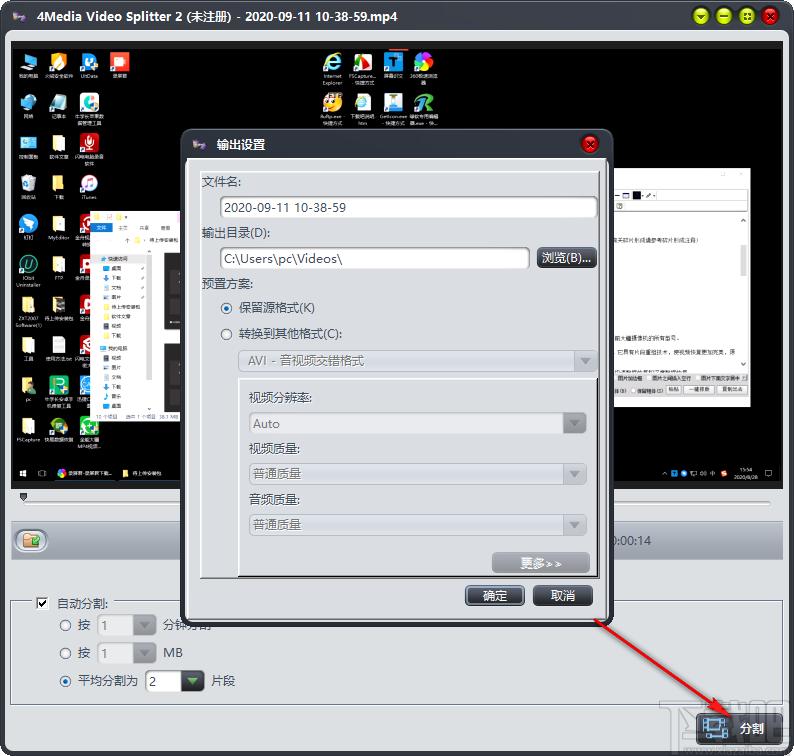Close the 输出设置 dialog with red X

coord(589,145)
